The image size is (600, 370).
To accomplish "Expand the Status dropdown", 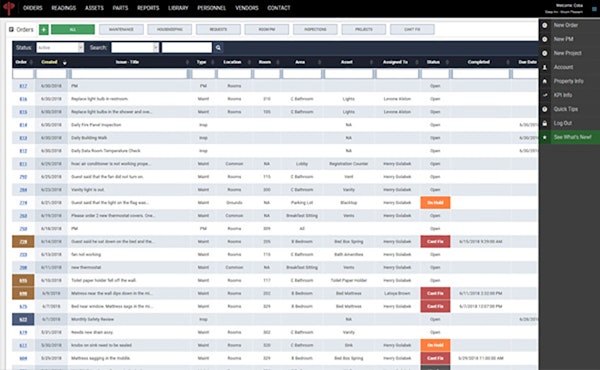I will coord(60,47).
